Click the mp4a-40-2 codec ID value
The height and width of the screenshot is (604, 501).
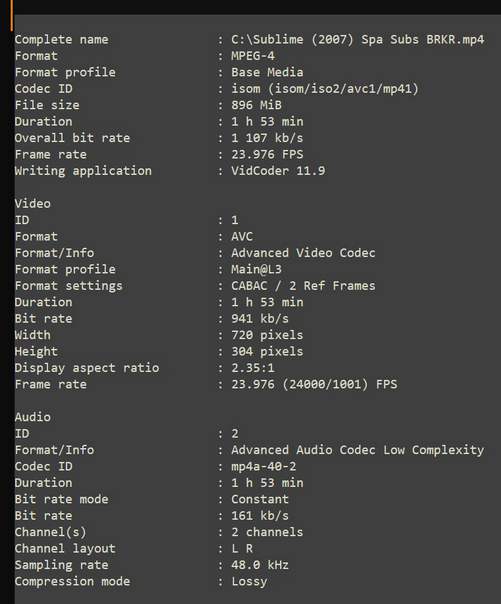coord(263,466)
